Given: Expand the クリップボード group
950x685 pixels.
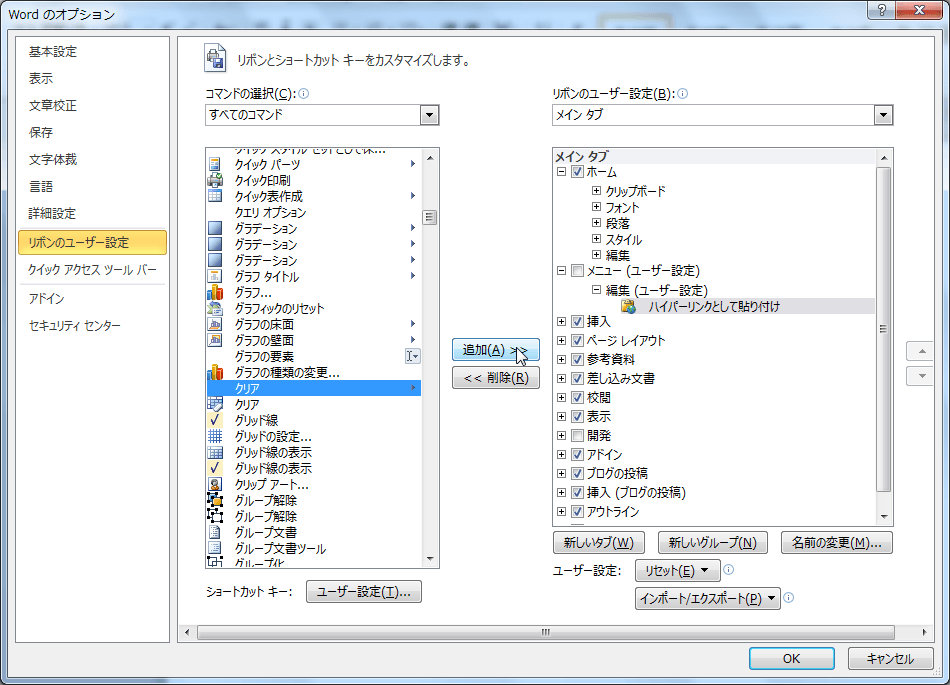Looking at the screenshot, I should pyautogui.click(x=596, y=191).
